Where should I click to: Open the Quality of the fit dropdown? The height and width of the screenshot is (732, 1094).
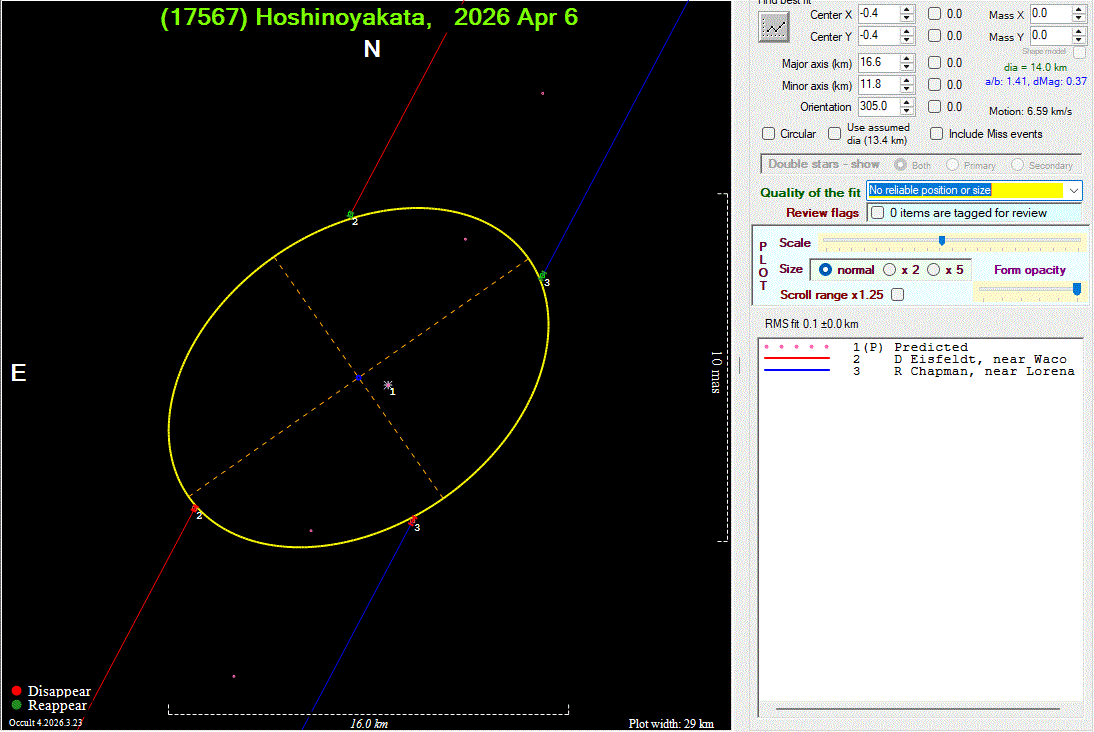[x=1074, y=190]
